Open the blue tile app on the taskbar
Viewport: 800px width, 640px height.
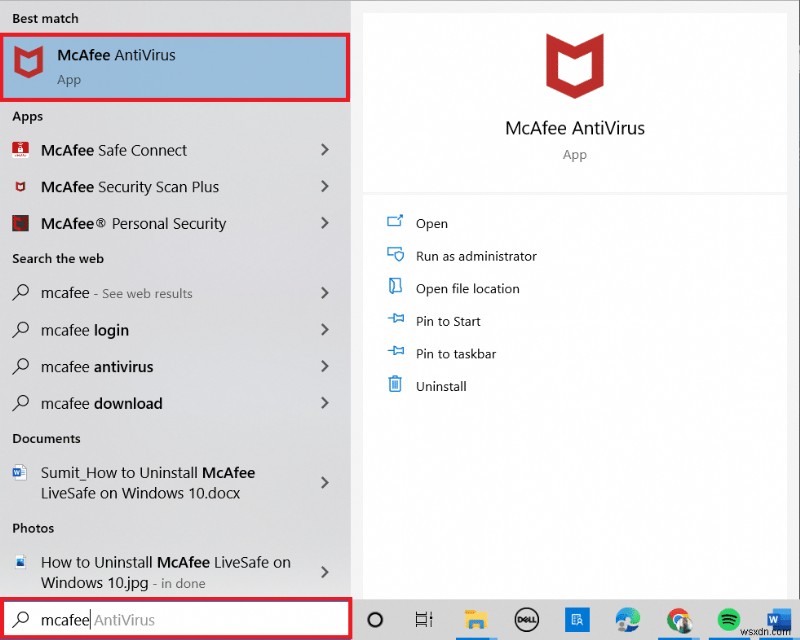(577, 620)
